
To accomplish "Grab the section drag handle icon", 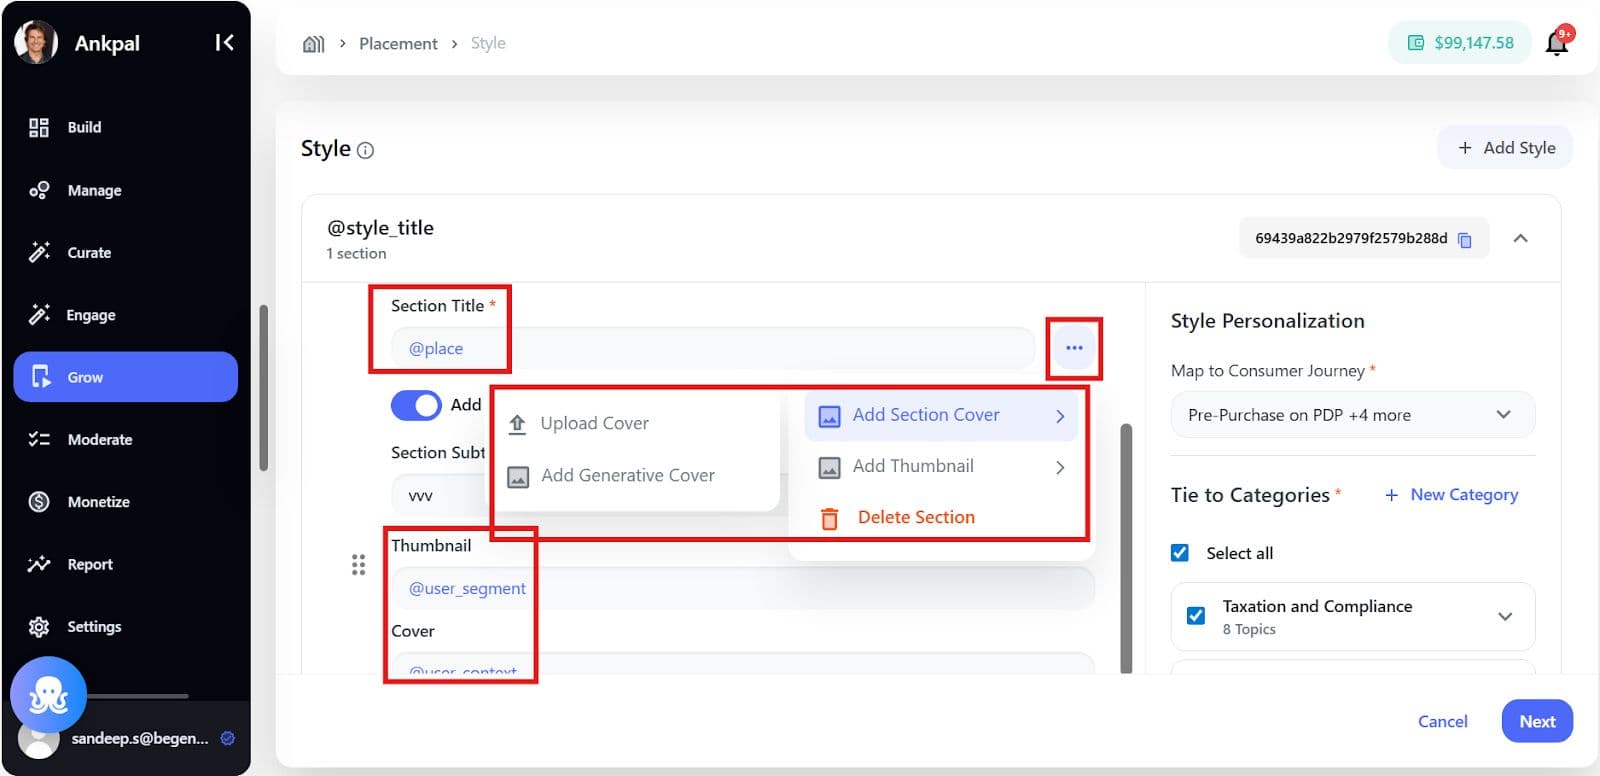I will pos(358,565).
